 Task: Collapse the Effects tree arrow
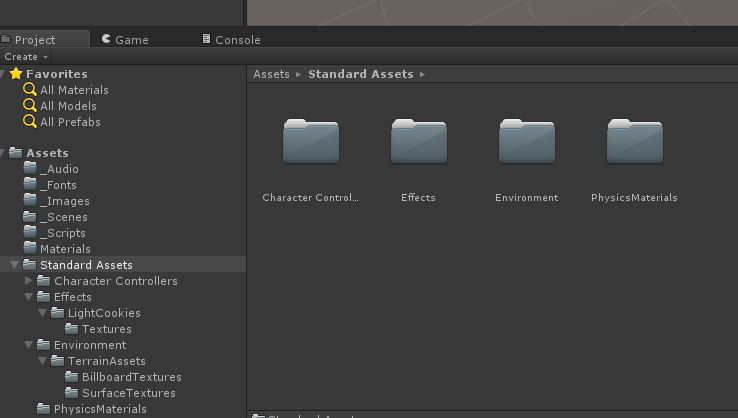[x=29, y=297]
